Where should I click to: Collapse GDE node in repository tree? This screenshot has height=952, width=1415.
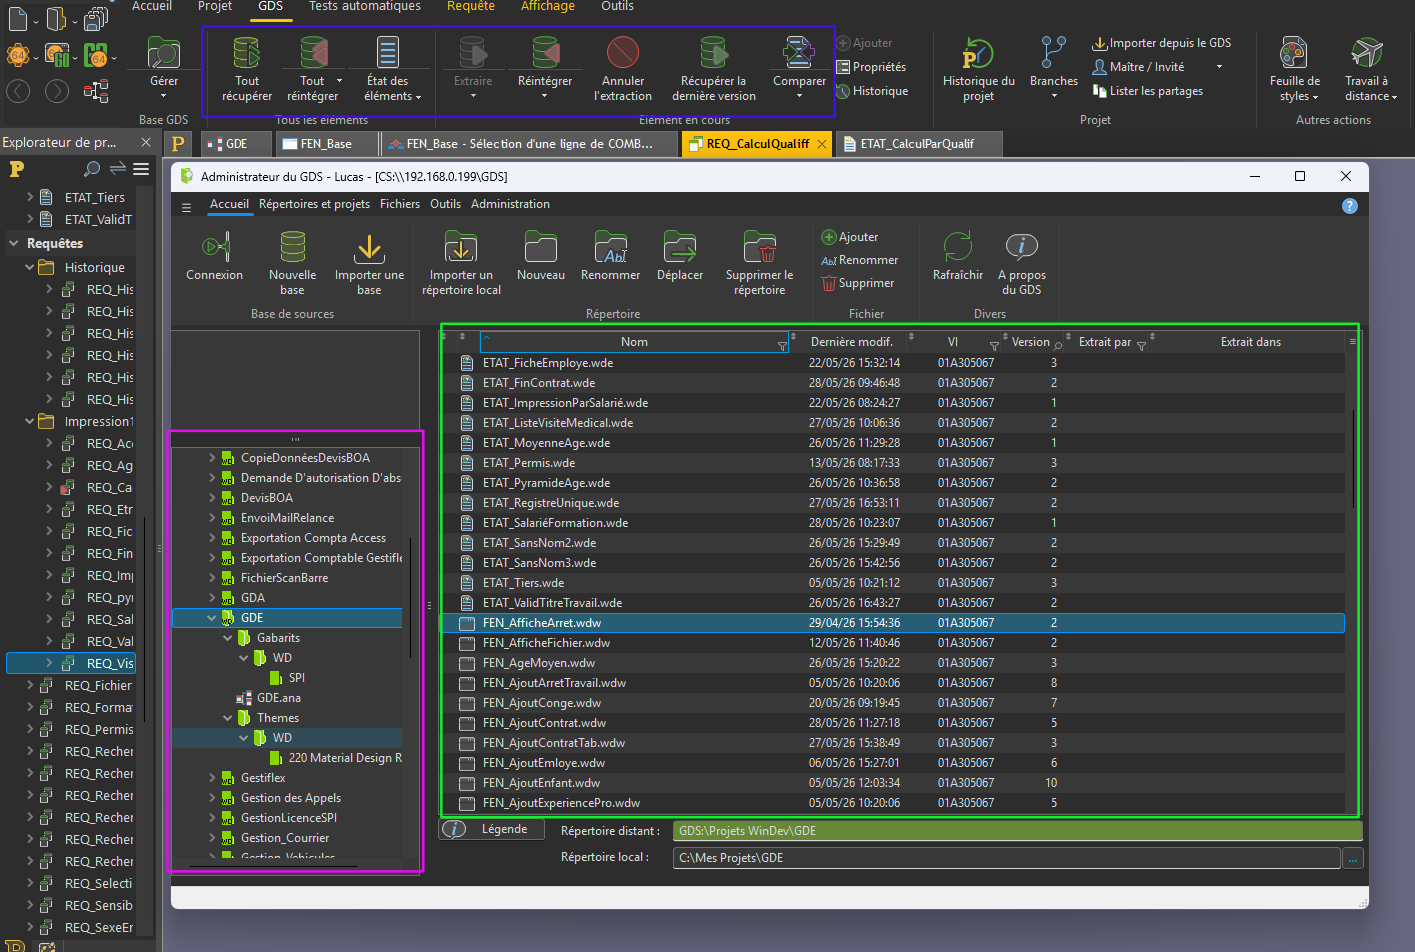coord(212,618)
